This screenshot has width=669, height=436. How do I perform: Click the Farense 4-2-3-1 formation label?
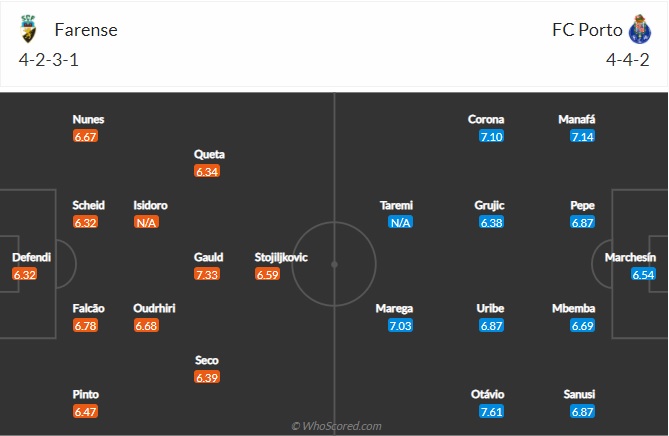49,60
